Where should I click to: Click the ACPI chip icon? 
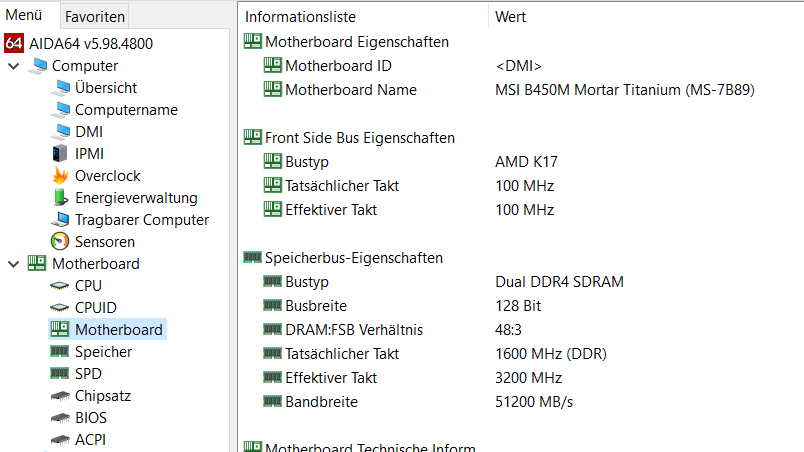(x=60, y=440)
